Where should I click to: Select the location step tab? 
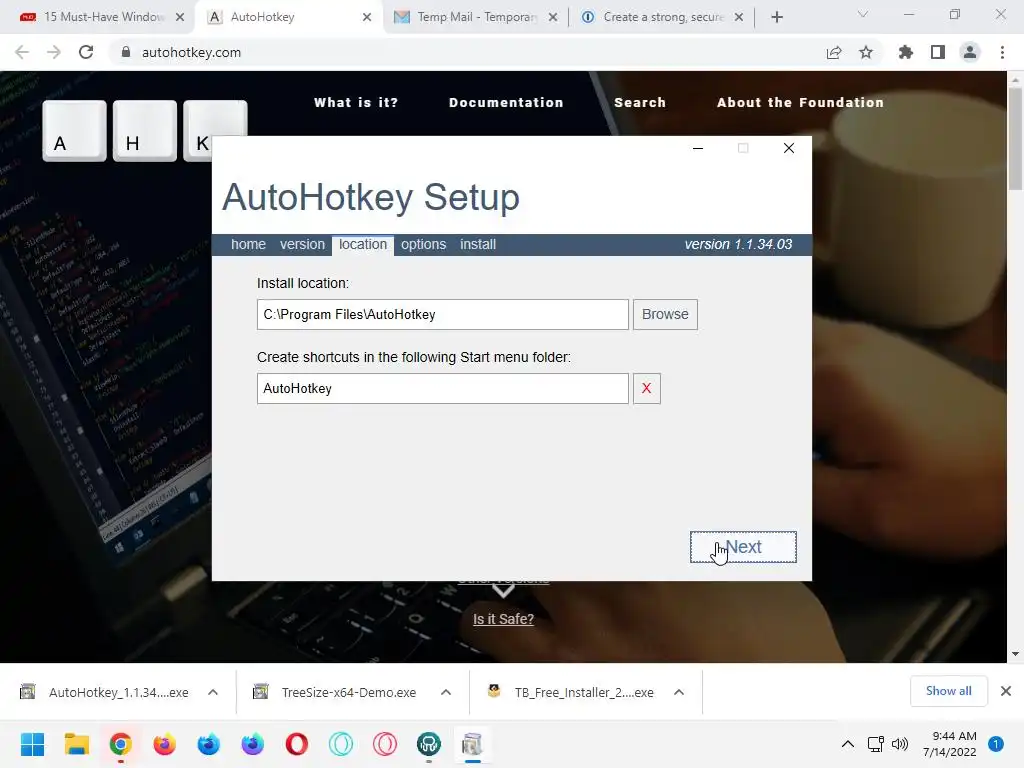point(363,245)
